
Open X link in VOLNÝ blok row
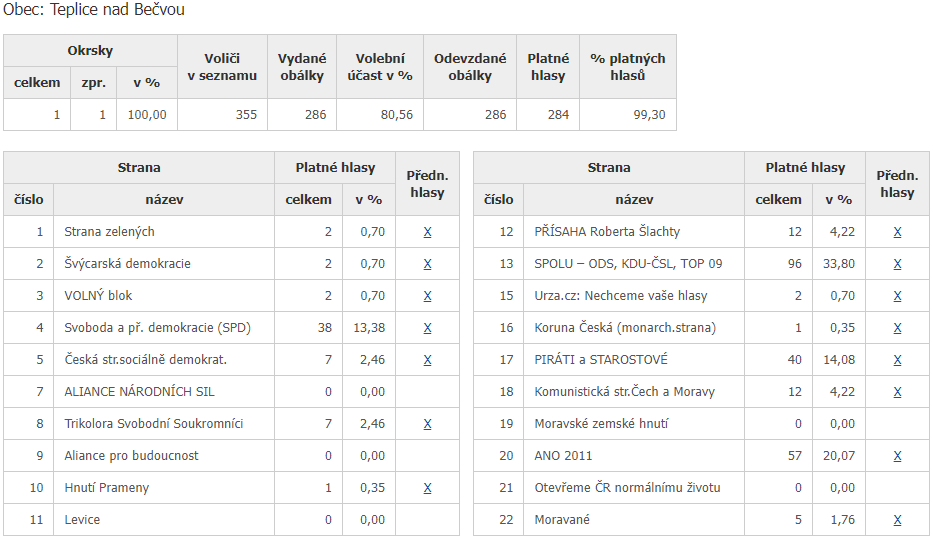click(x=427, y=296)
